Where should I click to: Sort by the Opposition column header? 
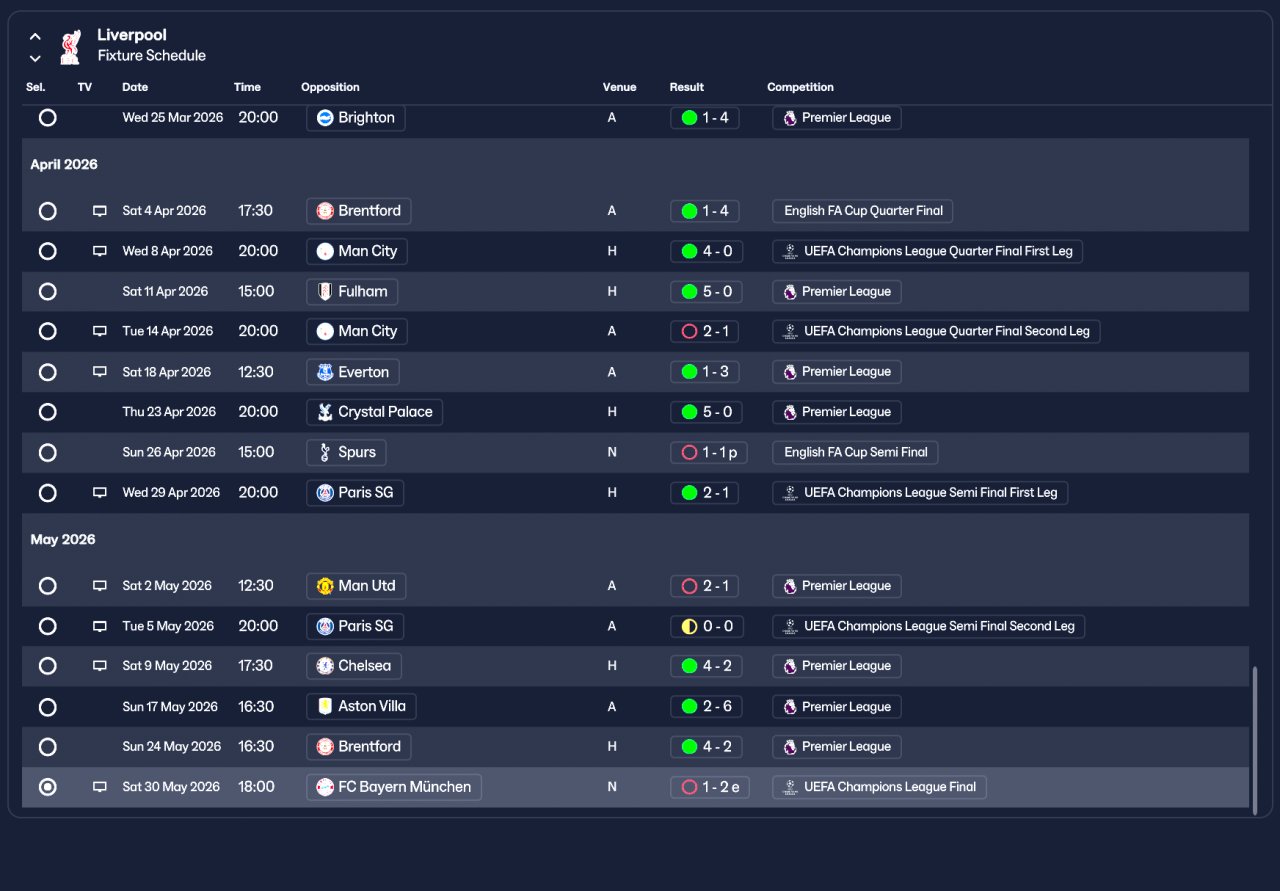pos(330,87)
